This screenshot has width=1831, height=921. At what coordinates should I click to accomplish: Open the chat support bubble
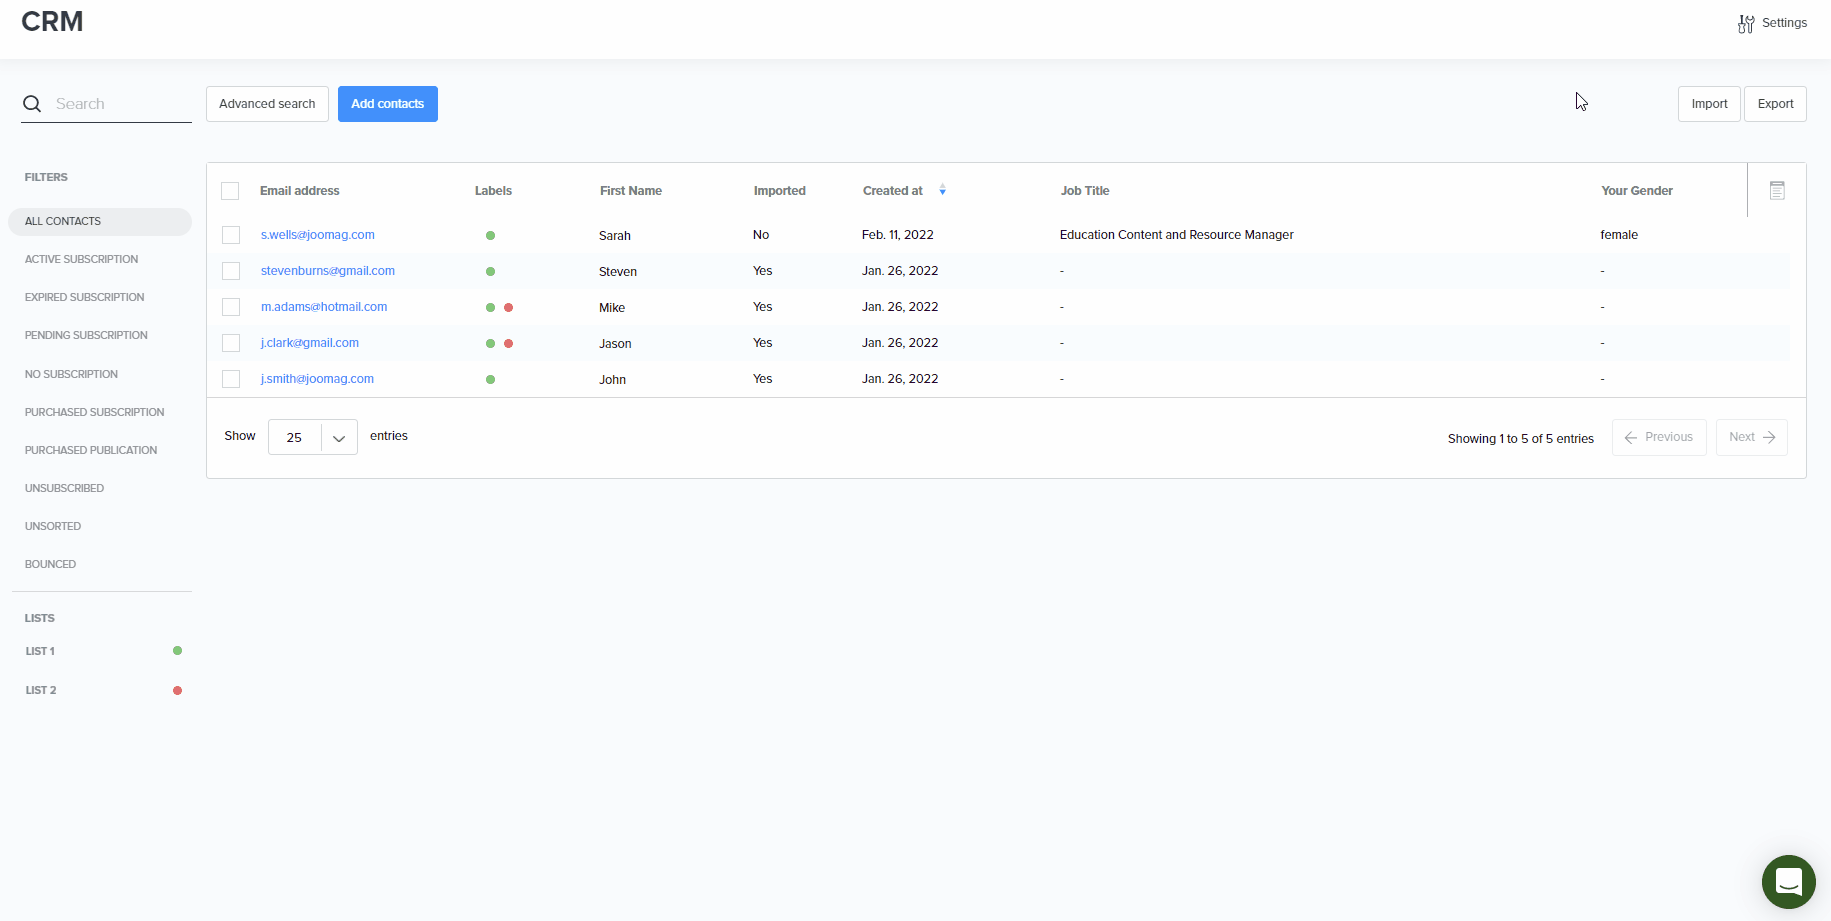tap(1788, 881)
